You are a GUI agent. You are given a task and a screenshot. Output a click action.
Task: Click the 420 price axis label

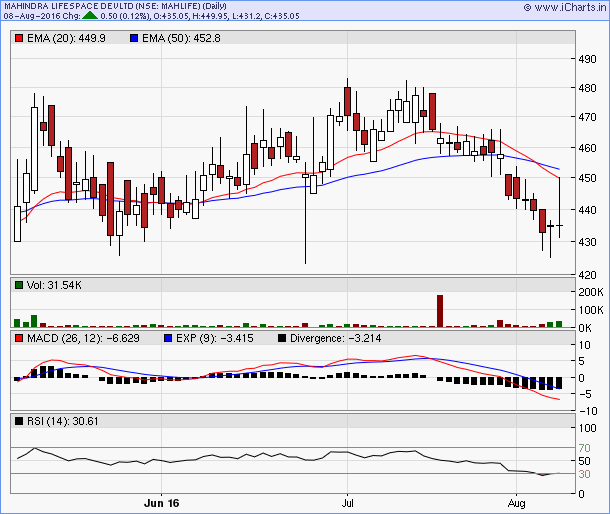tap(587, 275)
